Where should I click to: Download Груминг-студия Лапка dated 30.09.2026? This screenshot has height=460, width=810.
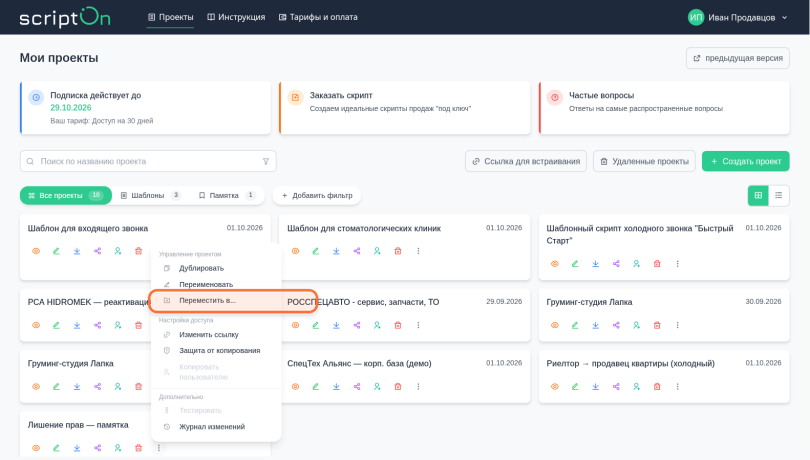[x=596, y=325]
